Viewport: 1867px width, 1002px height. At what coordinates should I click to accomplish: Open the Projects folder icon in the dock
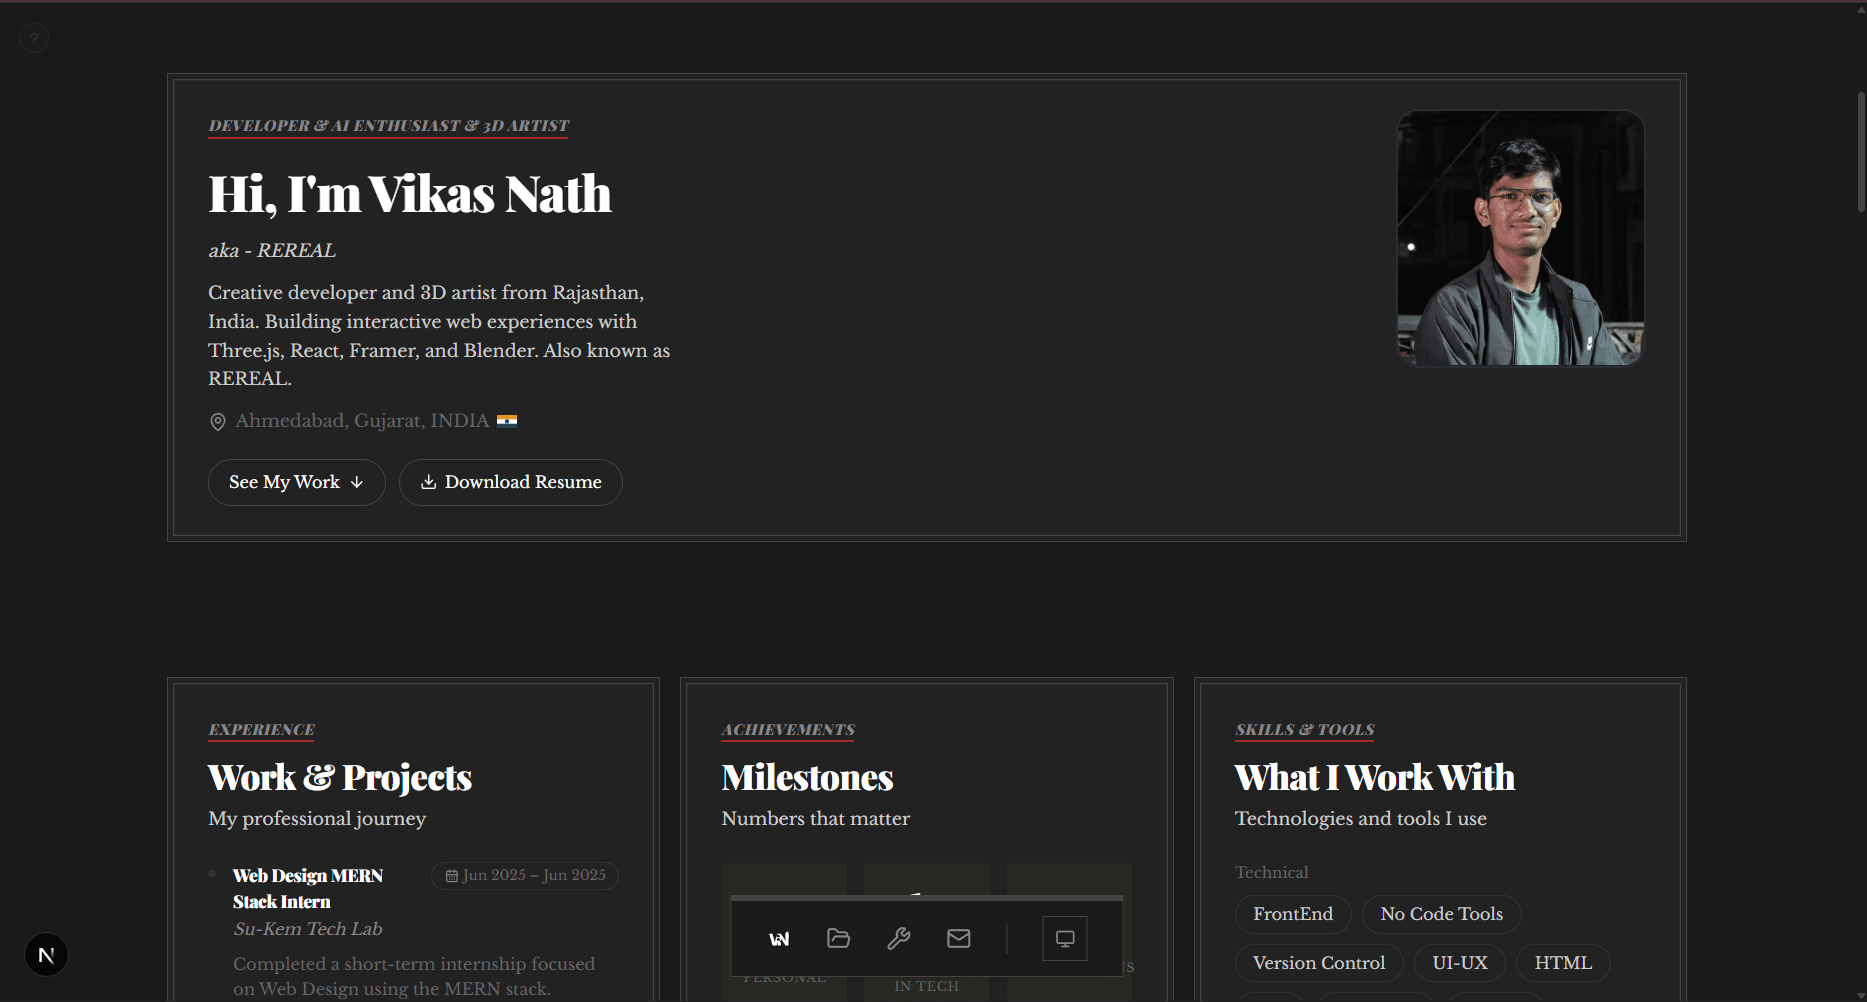pos(839,938)
